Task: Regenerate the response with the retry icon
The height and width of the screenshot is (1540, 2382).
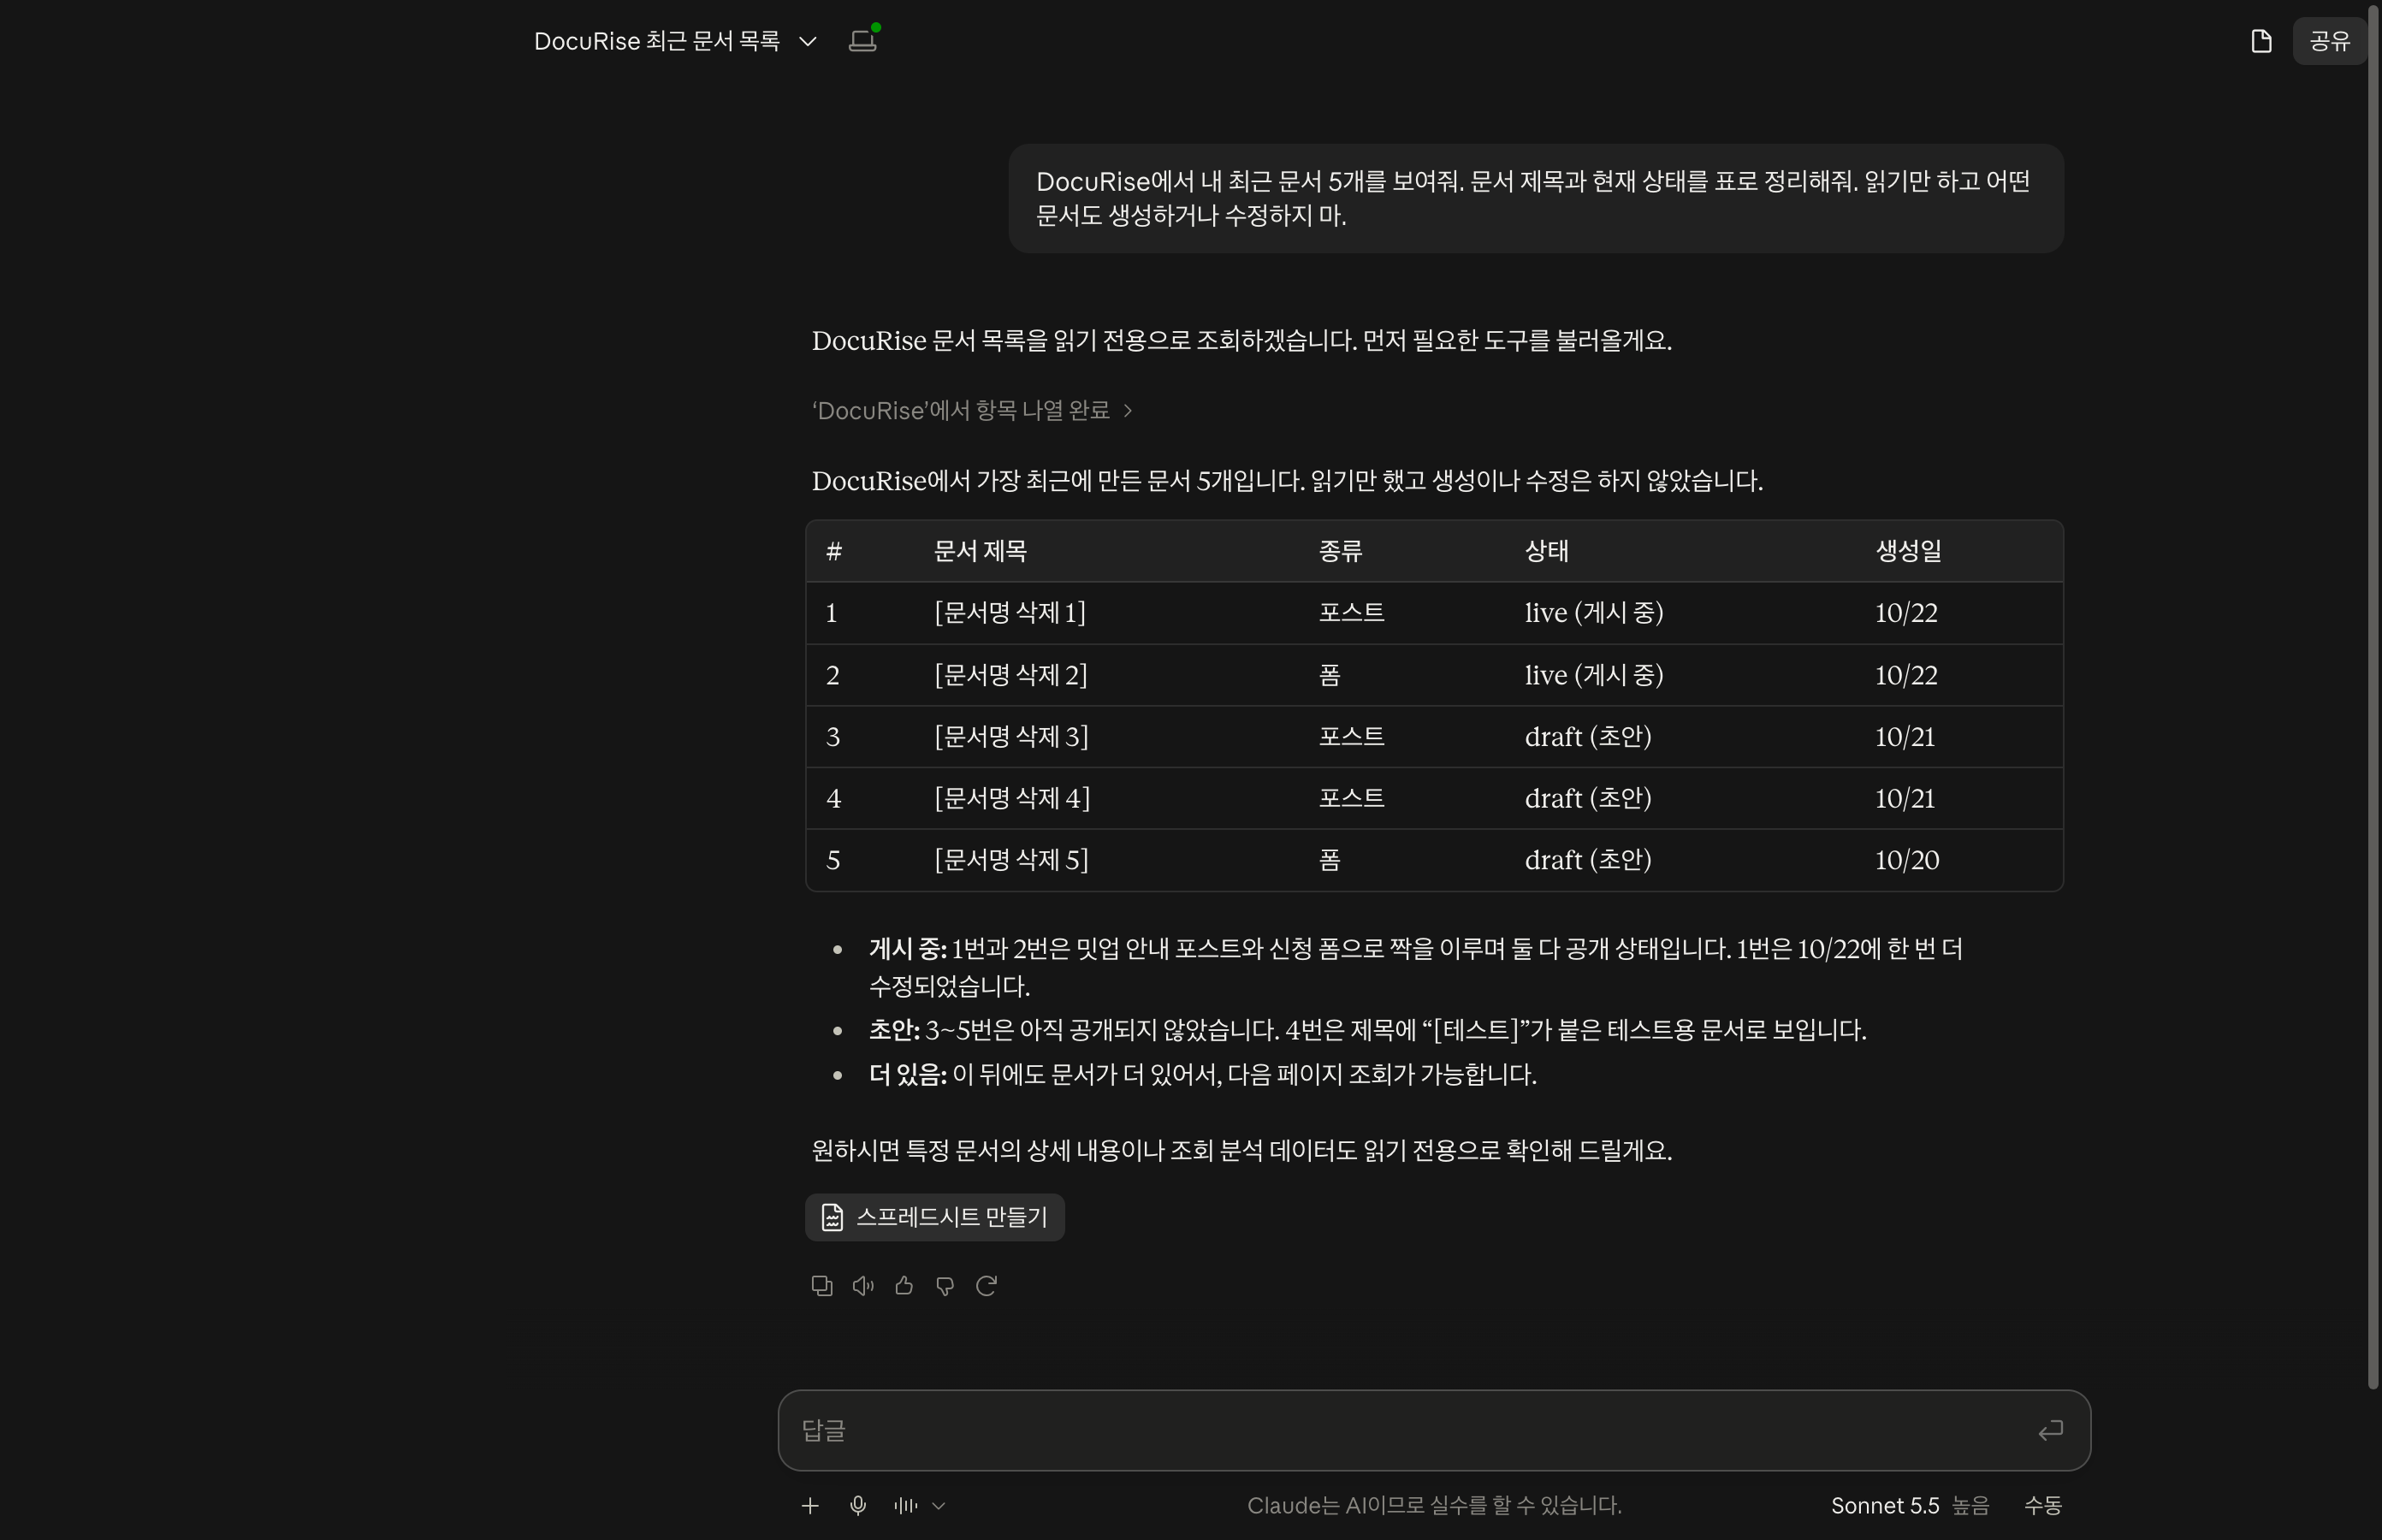Action: click(986, 1286)
